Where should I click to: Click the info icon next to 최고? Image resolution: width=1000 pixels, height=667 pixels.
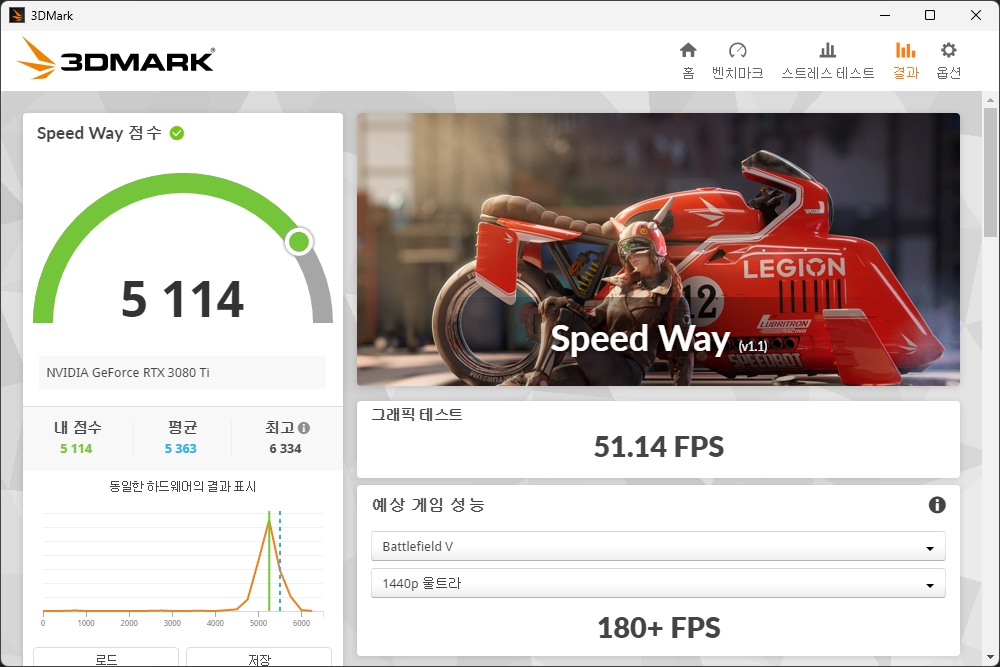tap(304, 428)
